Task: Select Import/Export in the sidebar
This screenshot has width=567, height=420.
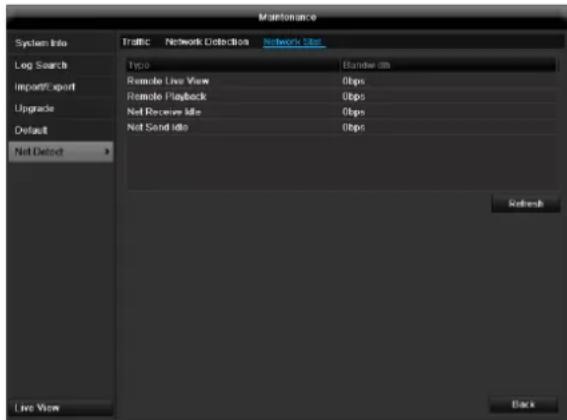Action: pos(61,87)
